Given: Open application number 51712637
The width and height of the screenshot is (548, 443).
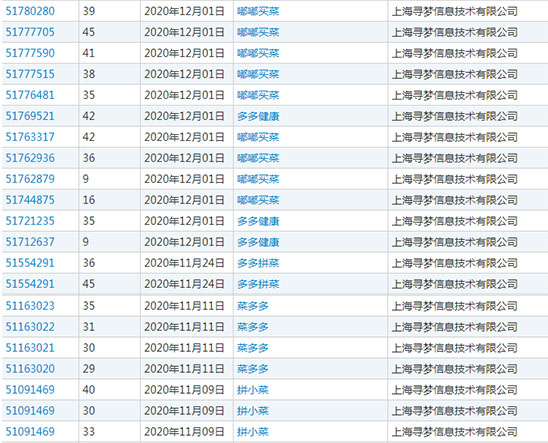Looking at the screenshot, I should pos(30,242).
